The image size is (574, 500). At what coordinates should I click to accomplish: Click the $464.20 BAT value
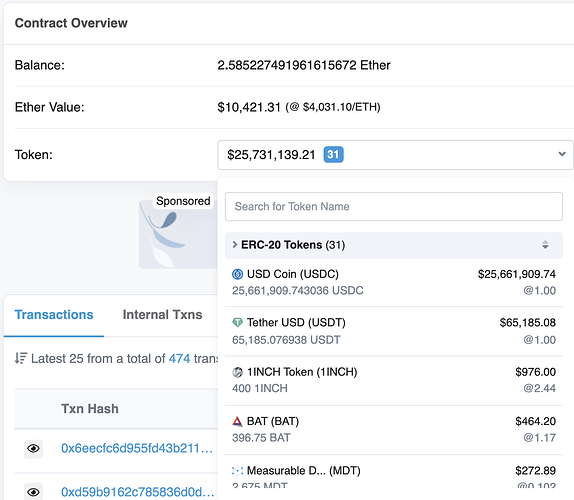click(536, 421)
